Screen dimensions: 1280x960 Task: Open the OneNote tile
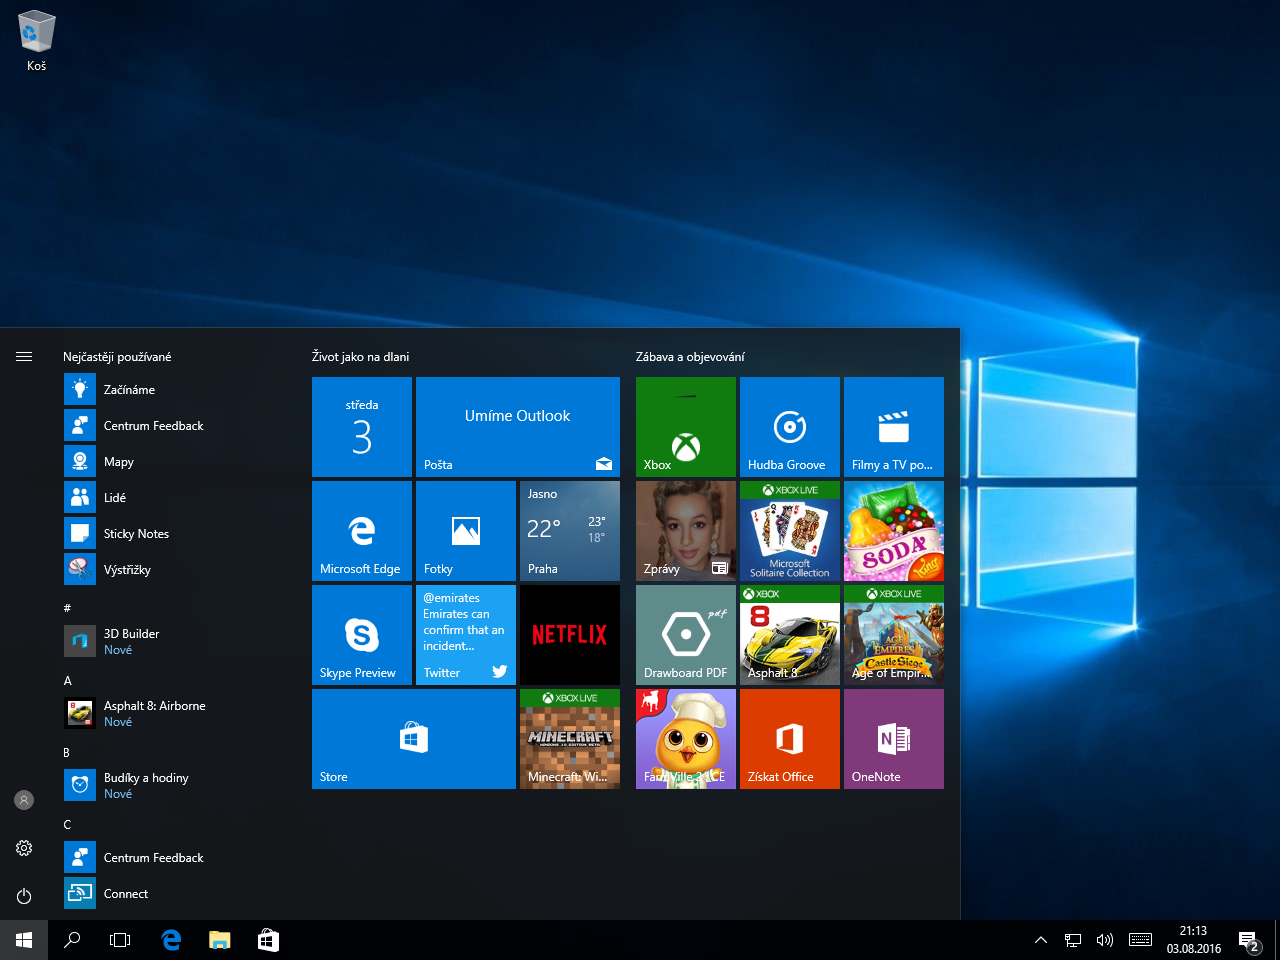click(x=894, y=739)
